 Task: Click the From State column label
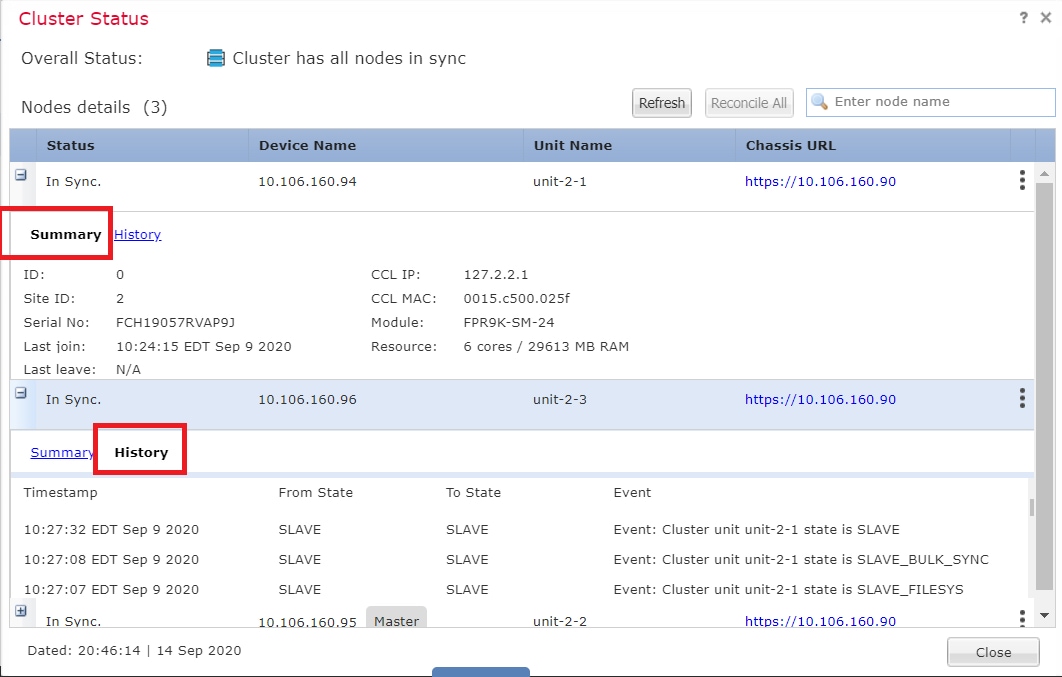[x=316, y=492]
